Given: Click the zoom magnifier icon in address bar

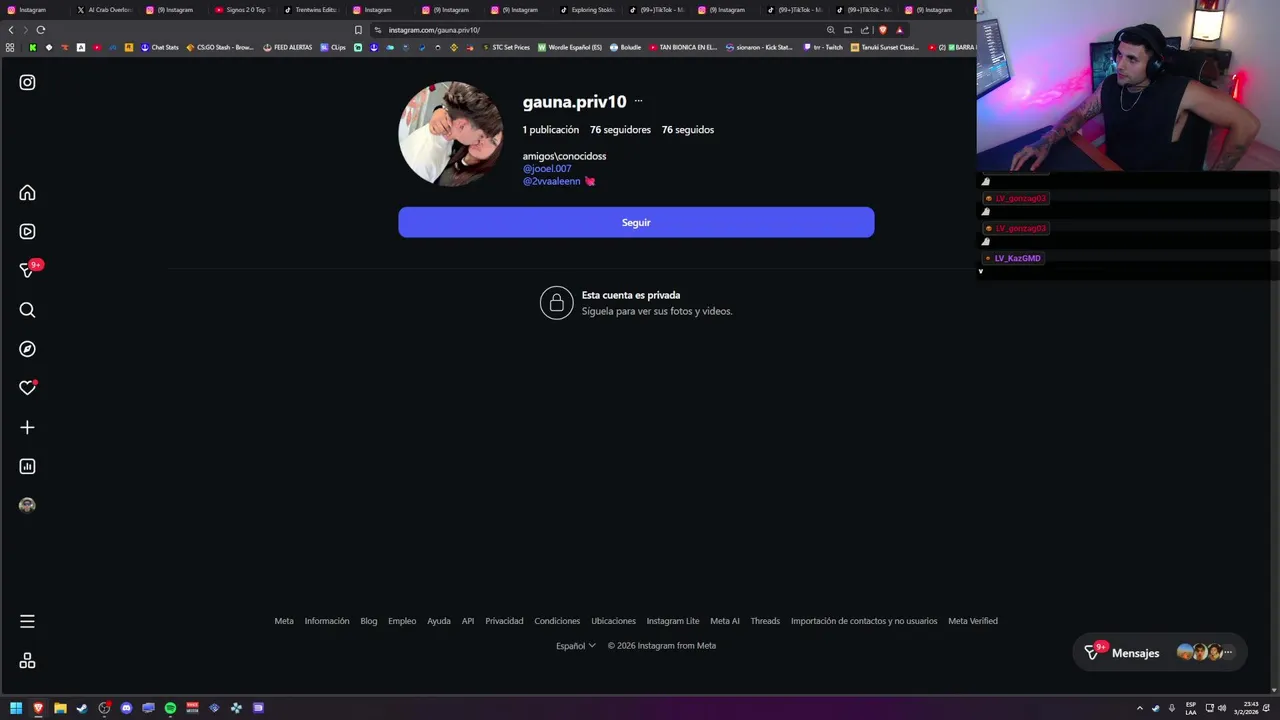Looking at the screenshot, I should coord(830,30).
